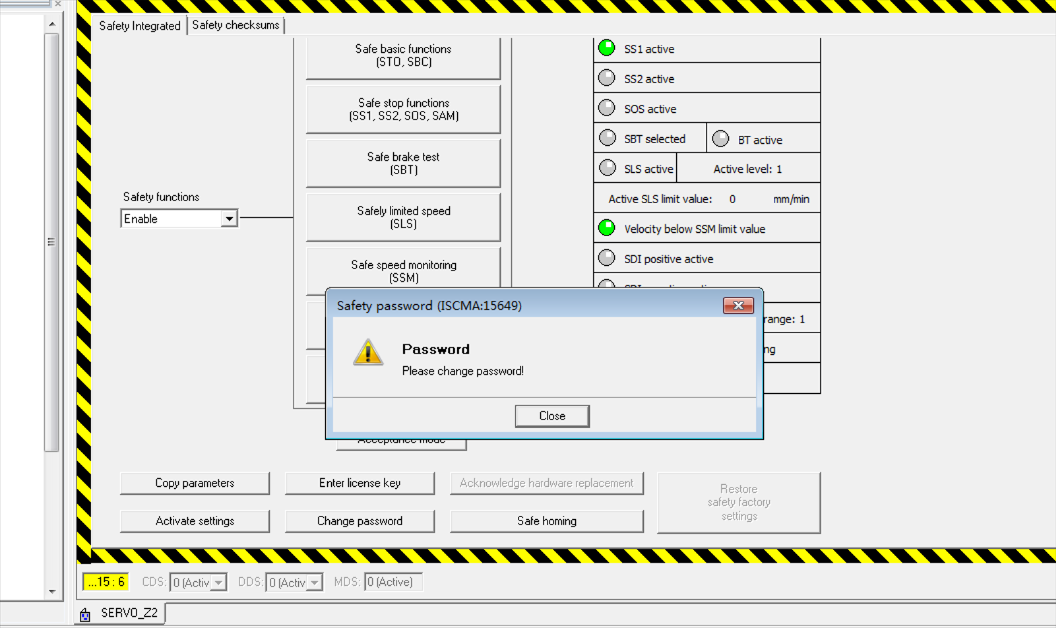Click the MDS field showing 0 (Active)

393,582
